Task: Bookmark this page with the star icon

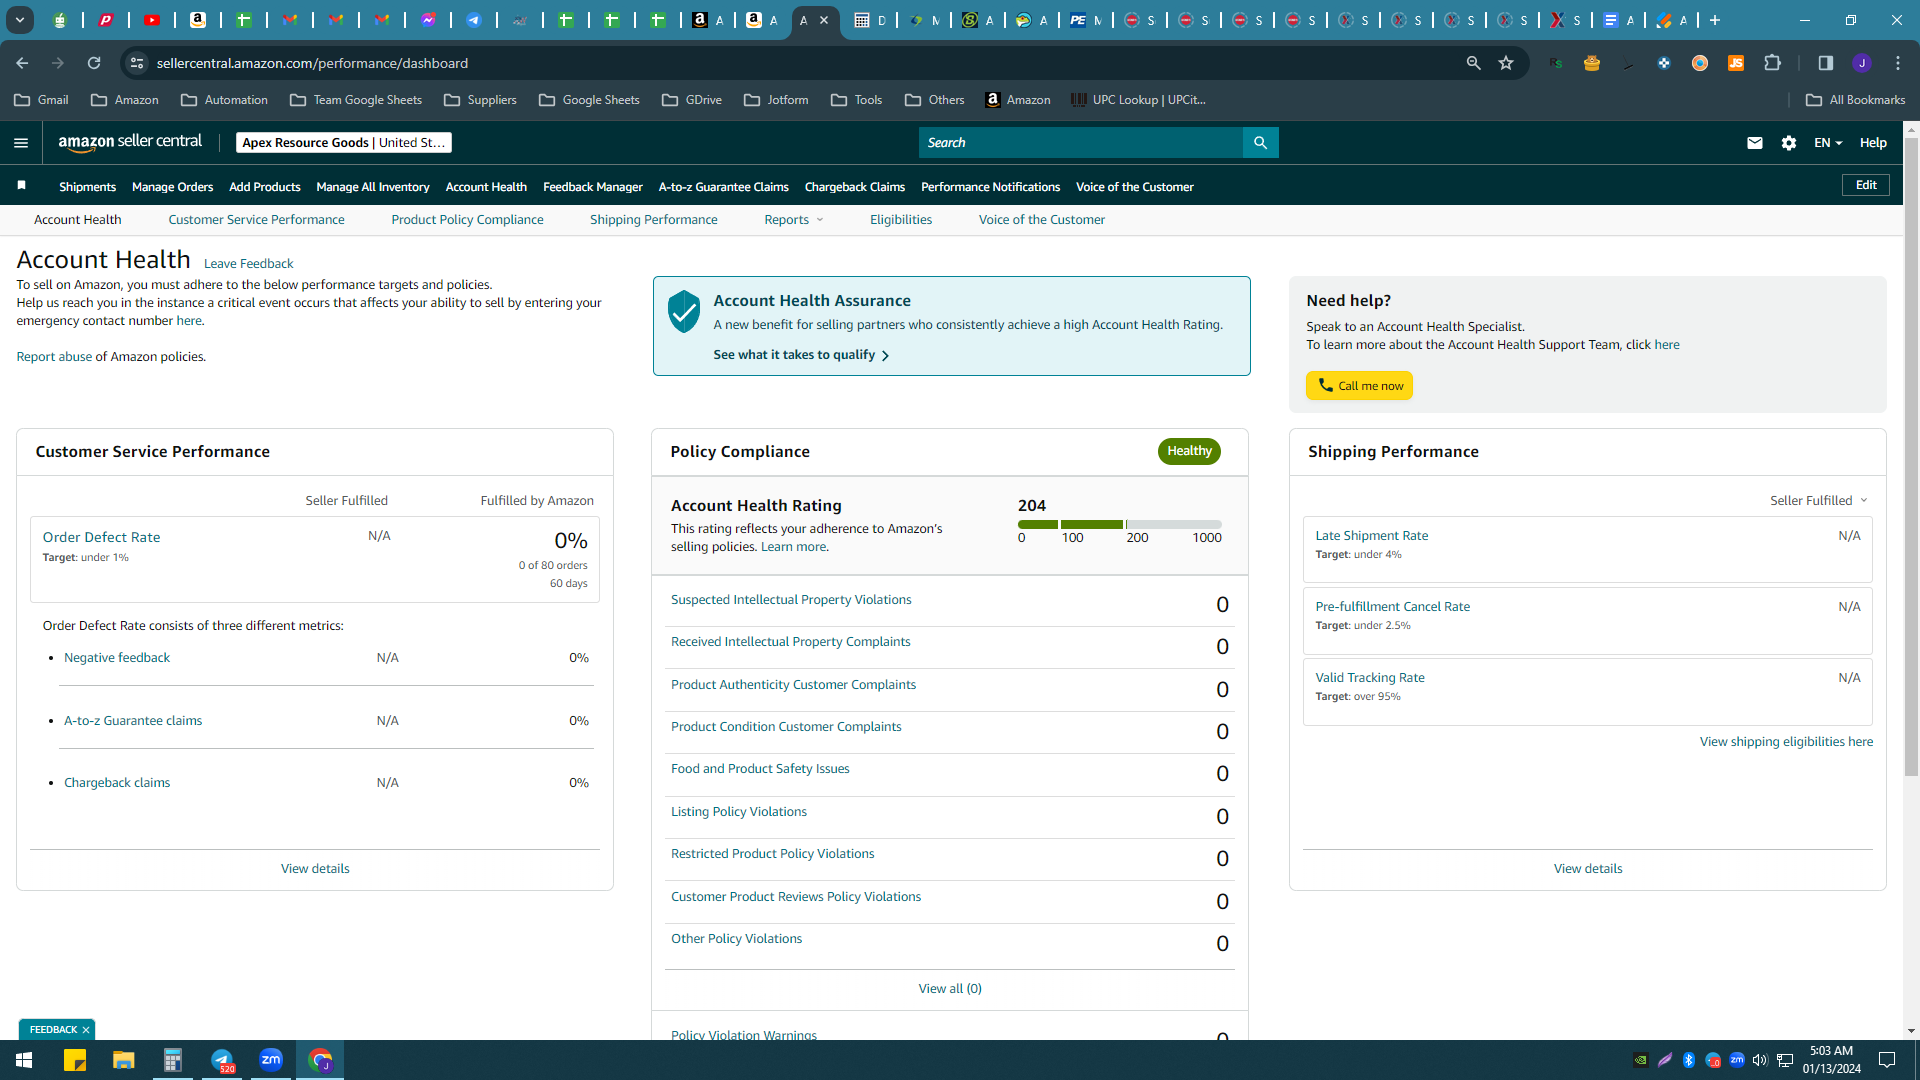Action: coord(1506,63)
